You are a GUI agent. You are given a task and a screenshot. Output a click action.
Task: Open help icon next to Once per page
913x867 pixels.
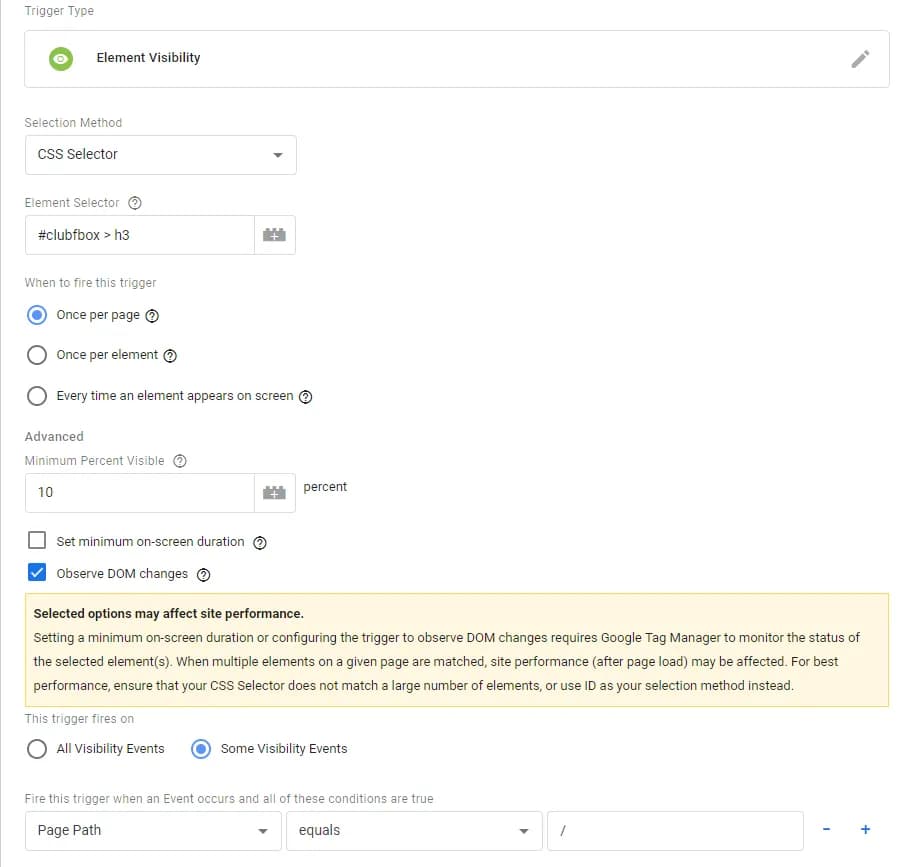[x=152, y=316]
